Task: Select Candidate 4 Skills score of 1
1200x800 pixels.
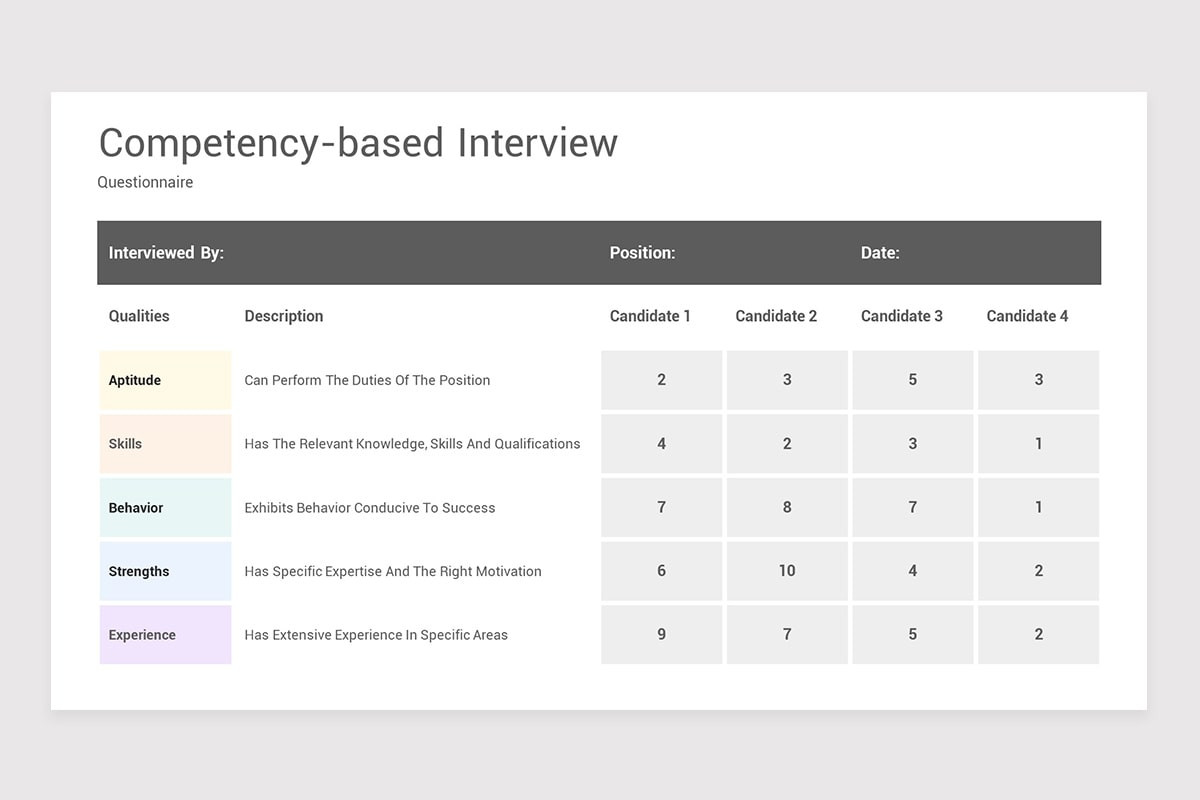Action: coord(1038,444)
